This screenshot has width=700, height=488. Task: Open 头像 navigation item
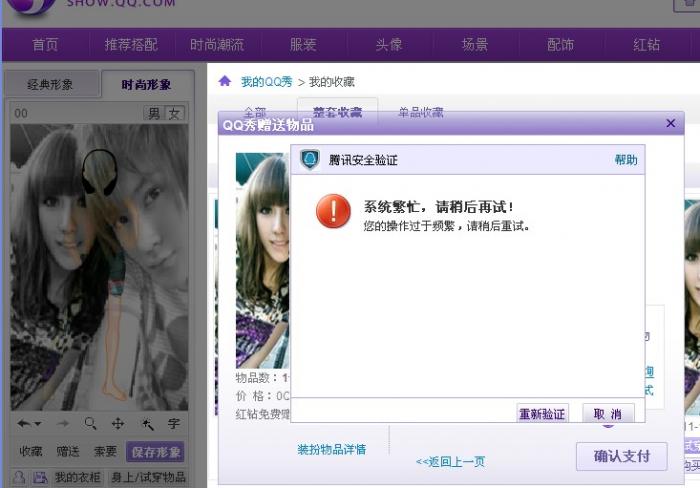(x=388, y=45)
